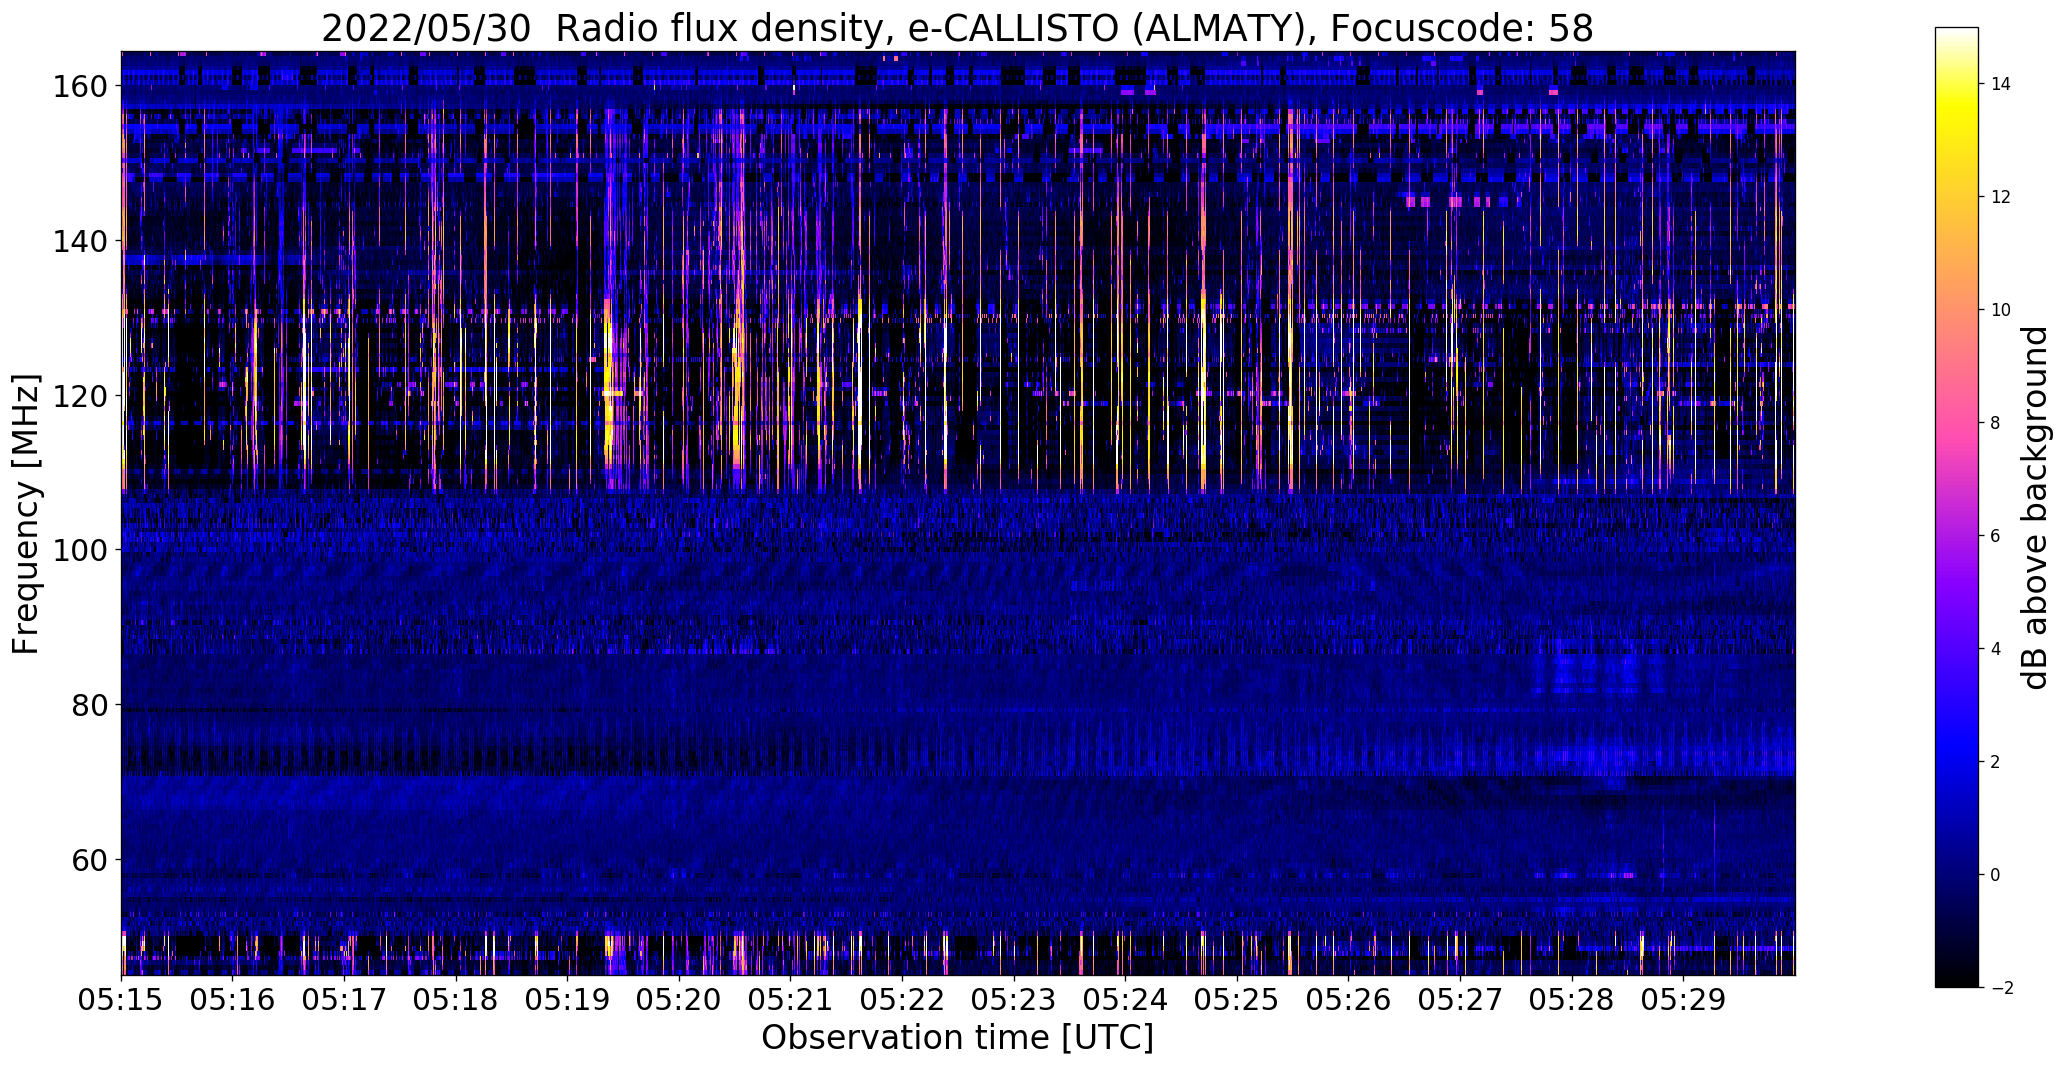Click the colorbar tick label 8
This screenshot has width=2066, height=1067.
tap(1996, 423)
